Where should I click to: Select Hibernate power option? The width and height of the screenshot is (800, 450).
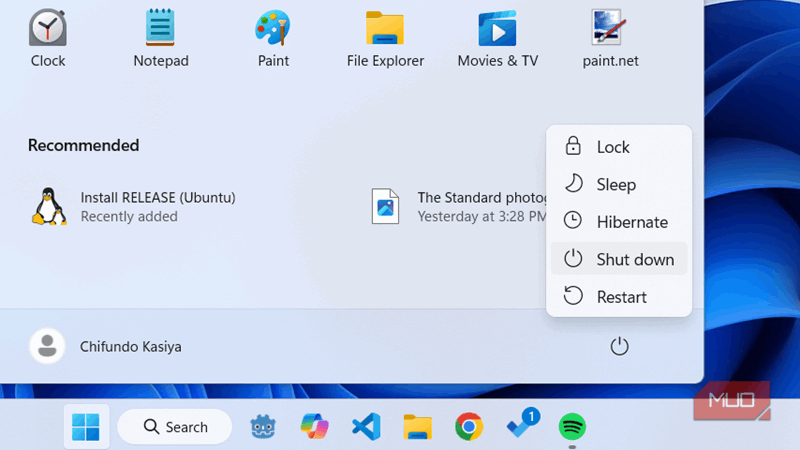pos(619,222)
